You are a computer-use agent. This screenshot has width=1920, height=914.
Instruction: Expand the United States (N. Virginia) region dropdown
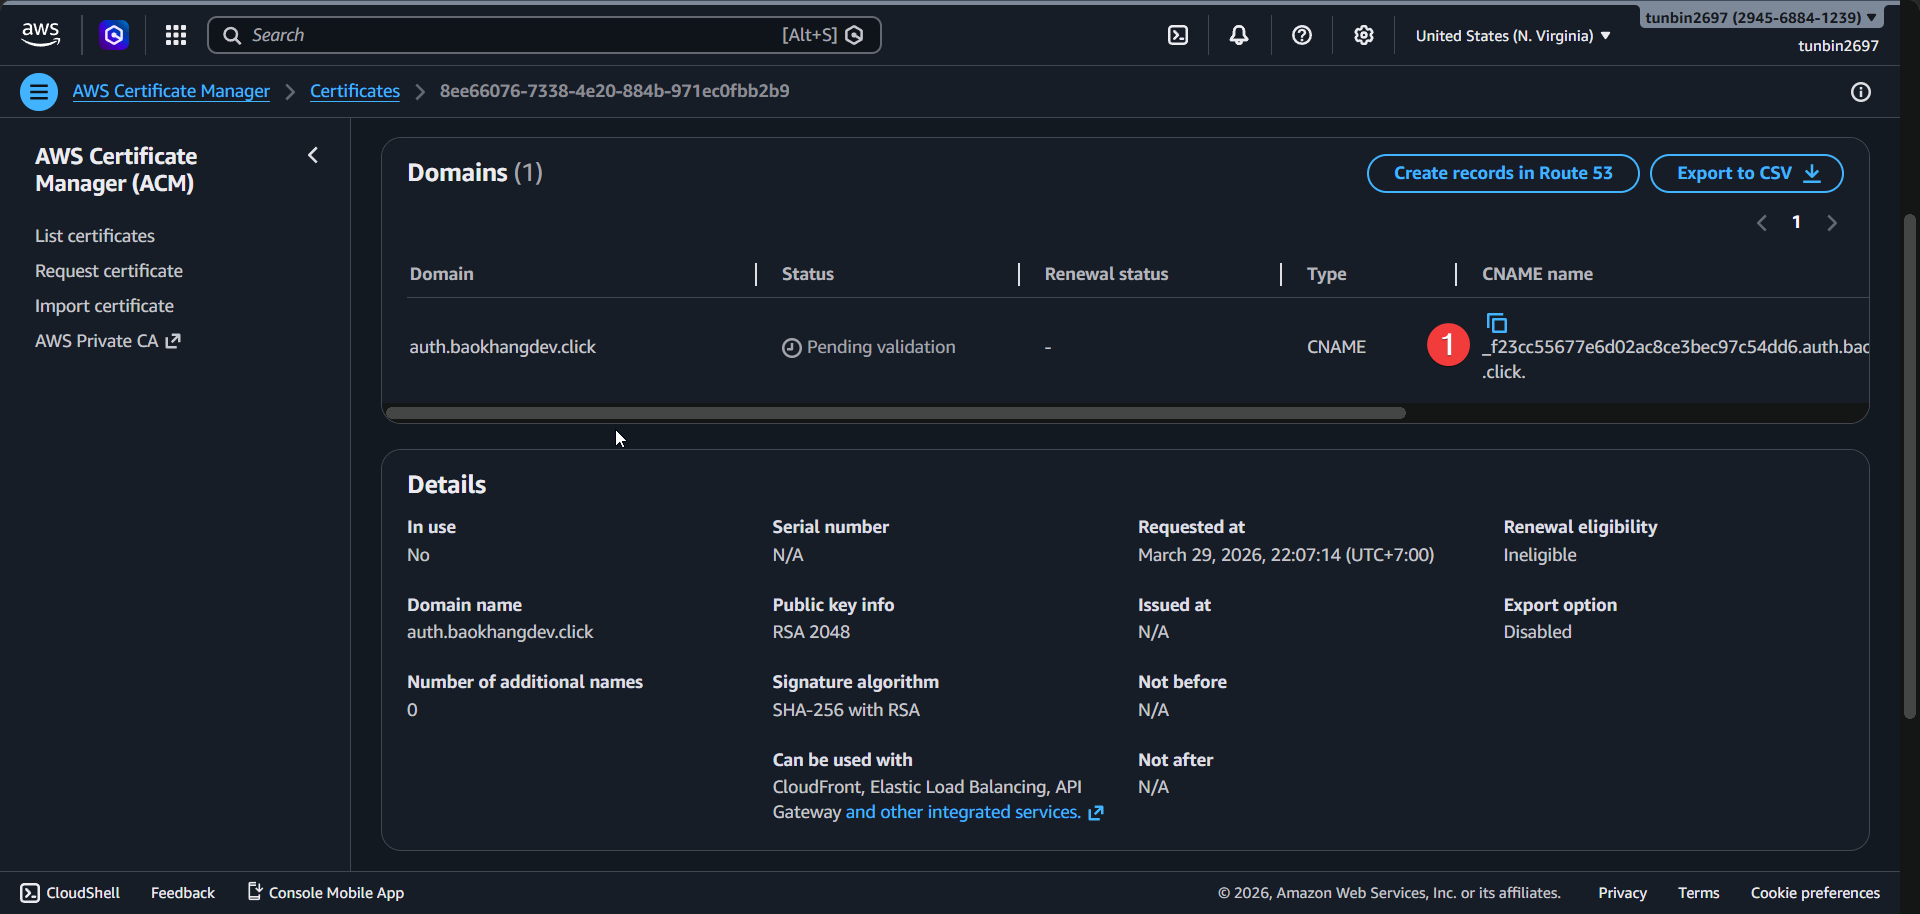click(x=1512, y=35)
